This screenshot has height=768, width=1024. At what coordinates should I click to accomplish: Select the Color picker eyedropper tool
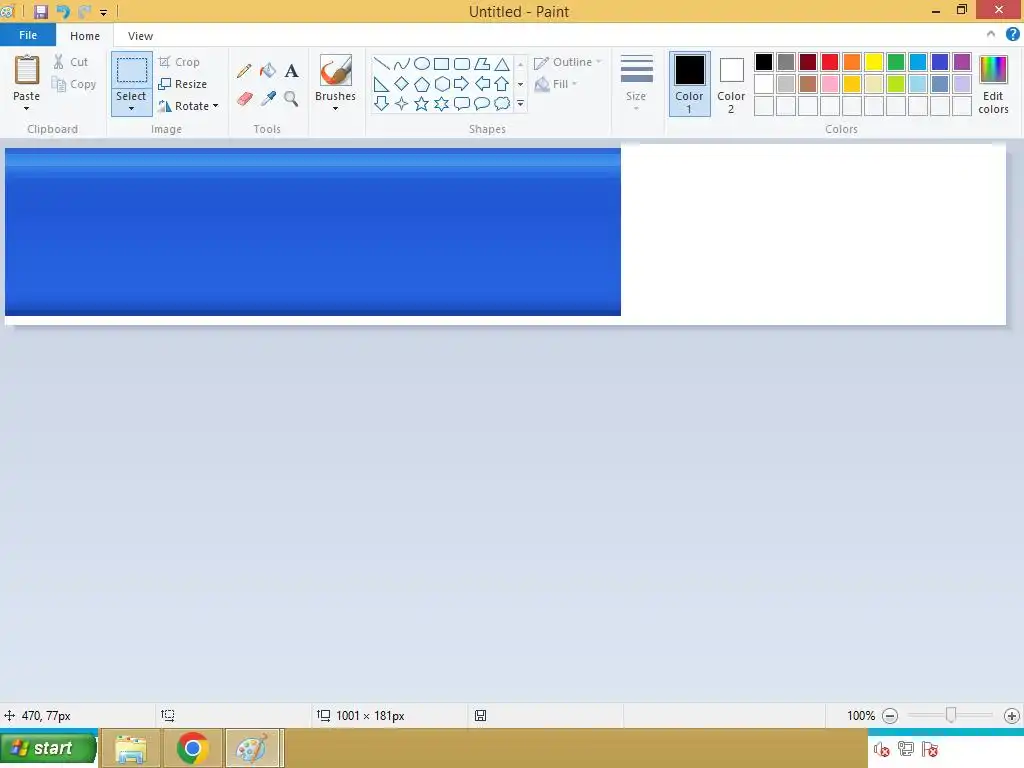coord(268,99)
